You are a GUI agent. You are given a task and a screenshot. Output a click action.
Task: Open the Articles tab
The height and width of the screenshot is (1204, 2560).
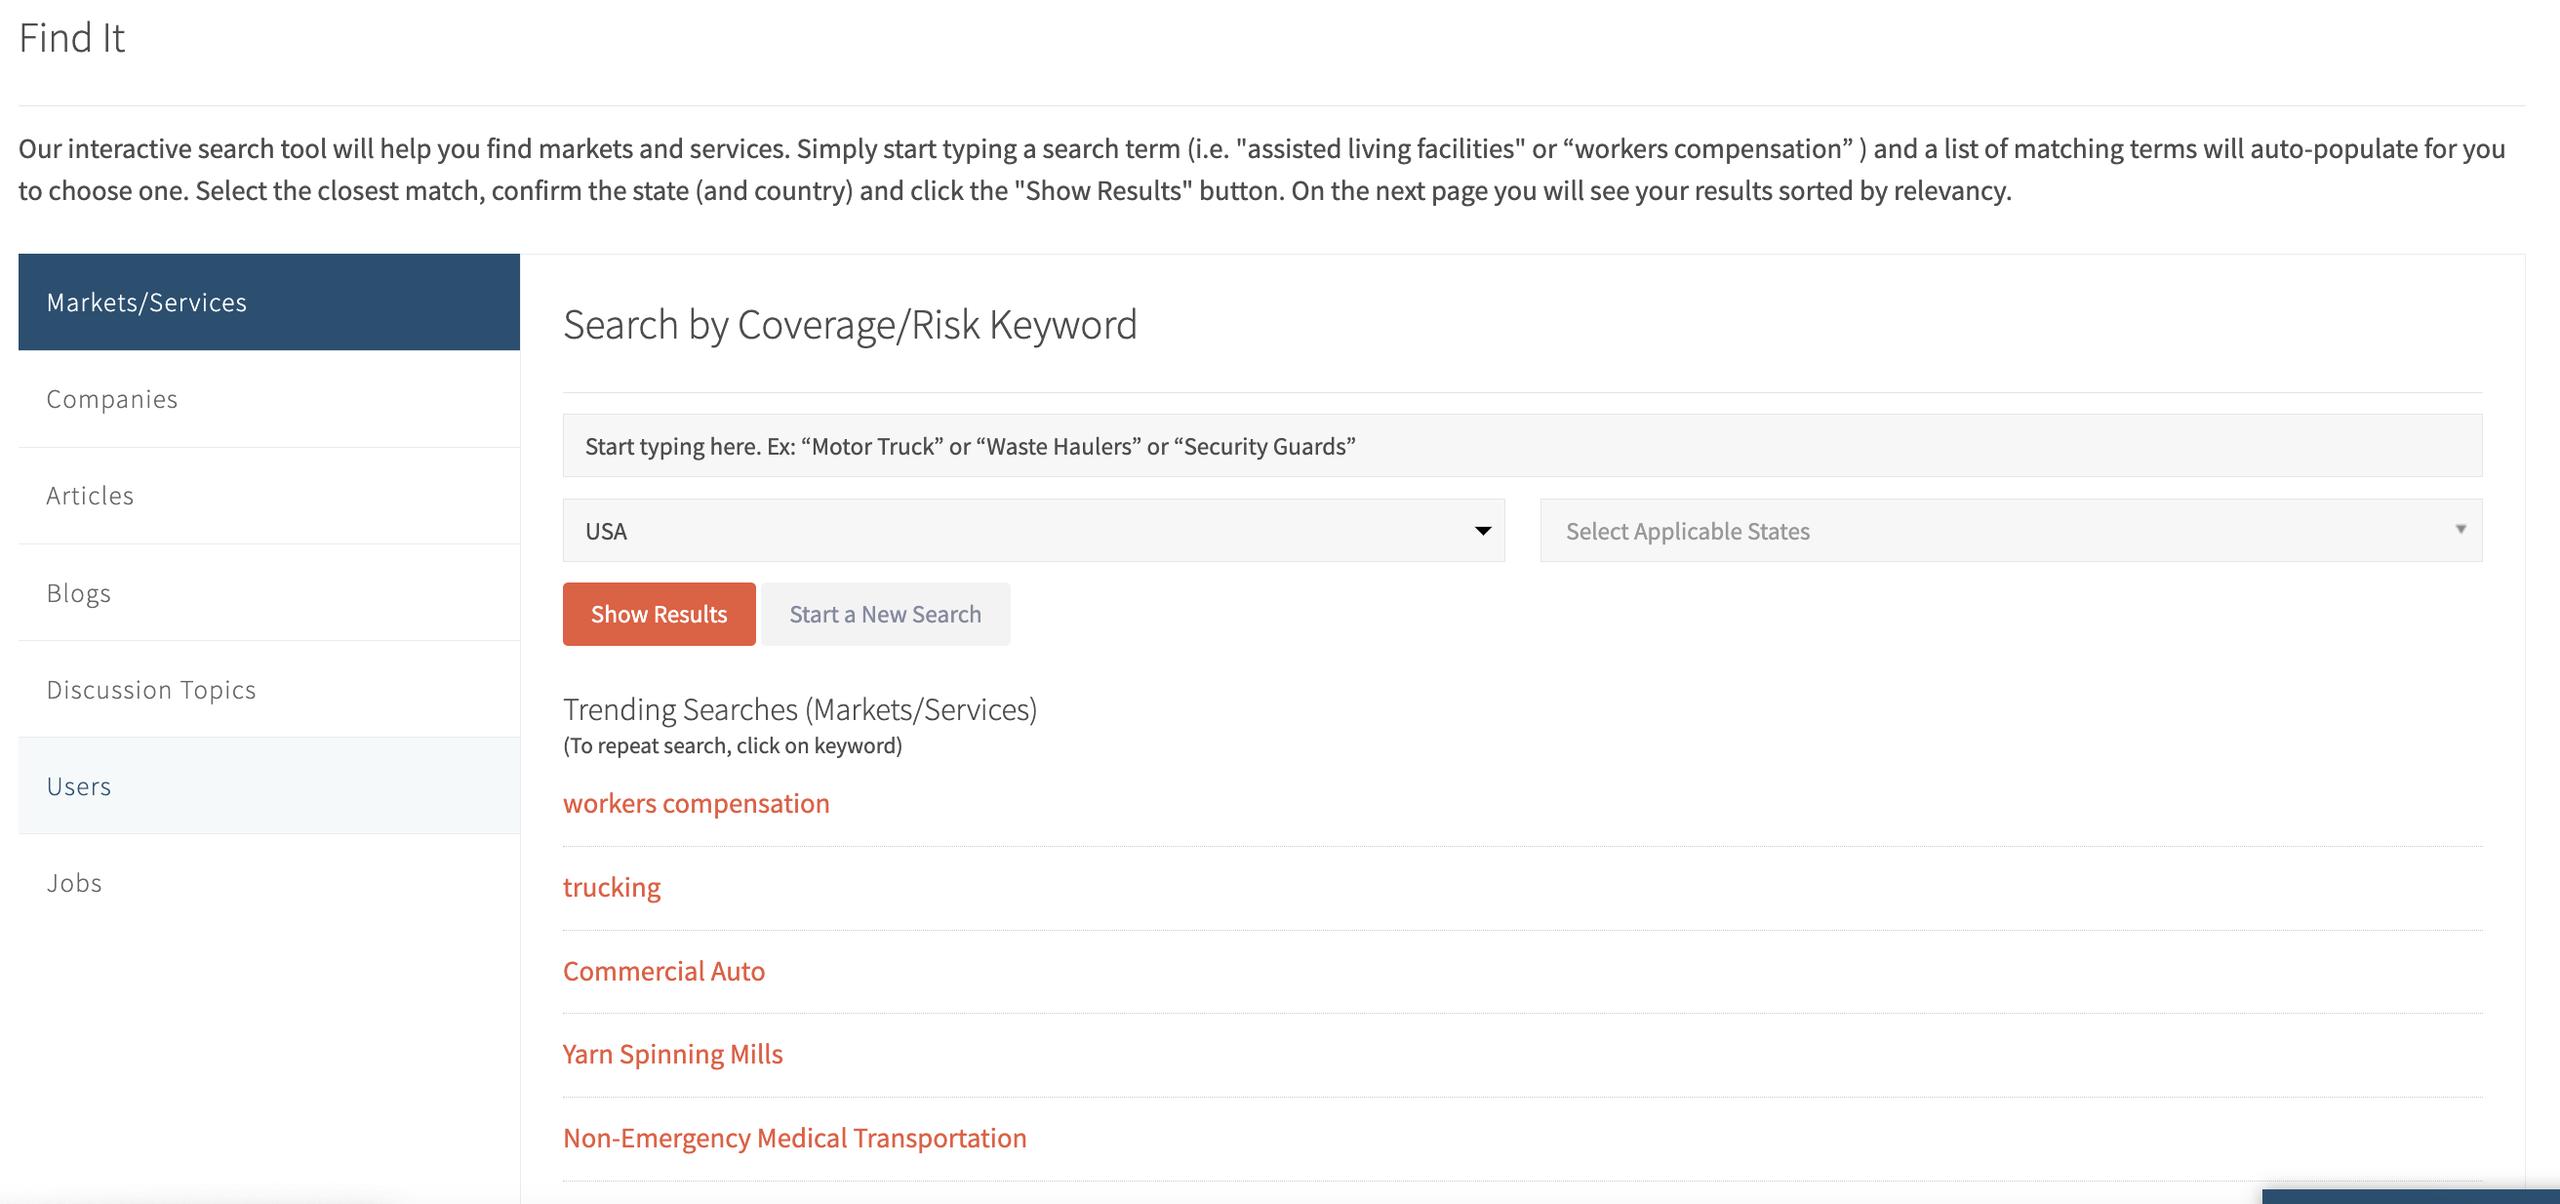(268, 496)
